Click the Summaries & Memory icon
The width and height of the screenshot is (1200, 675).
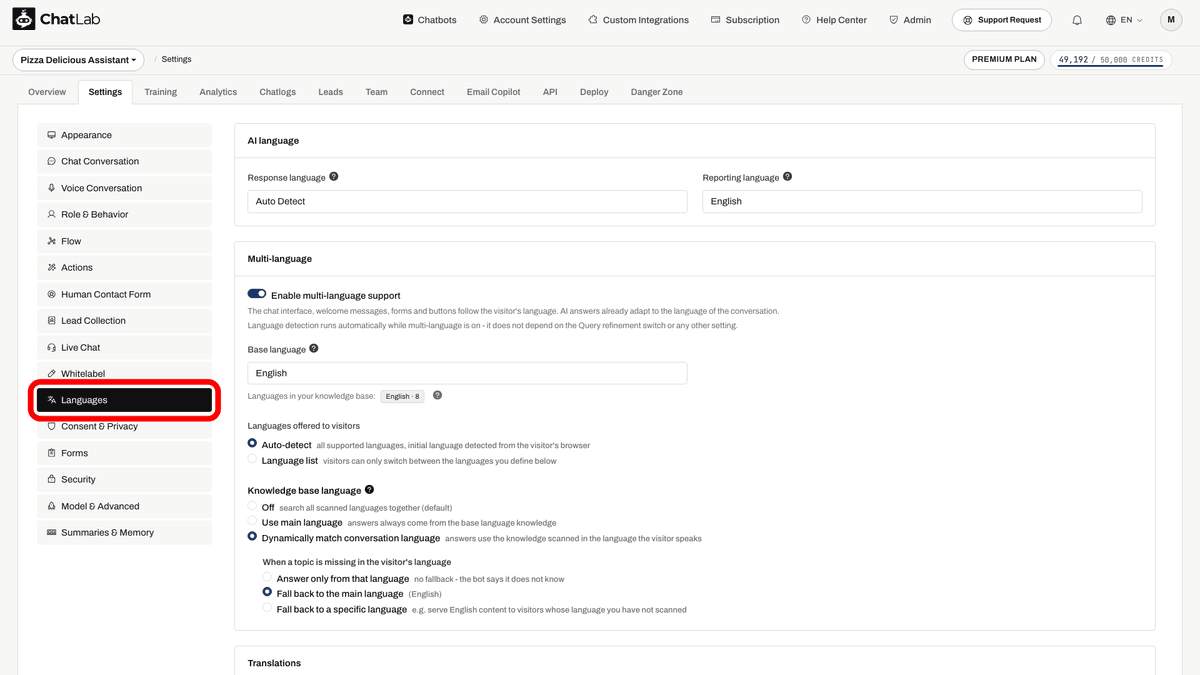point(51,533)
